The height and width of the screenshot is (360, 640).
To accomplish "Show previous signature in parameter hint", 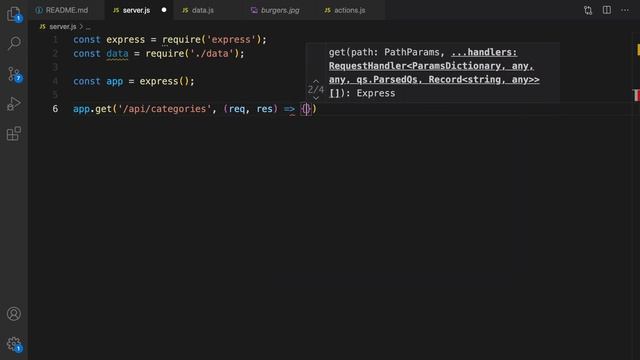I will click(x=316, y=81).
